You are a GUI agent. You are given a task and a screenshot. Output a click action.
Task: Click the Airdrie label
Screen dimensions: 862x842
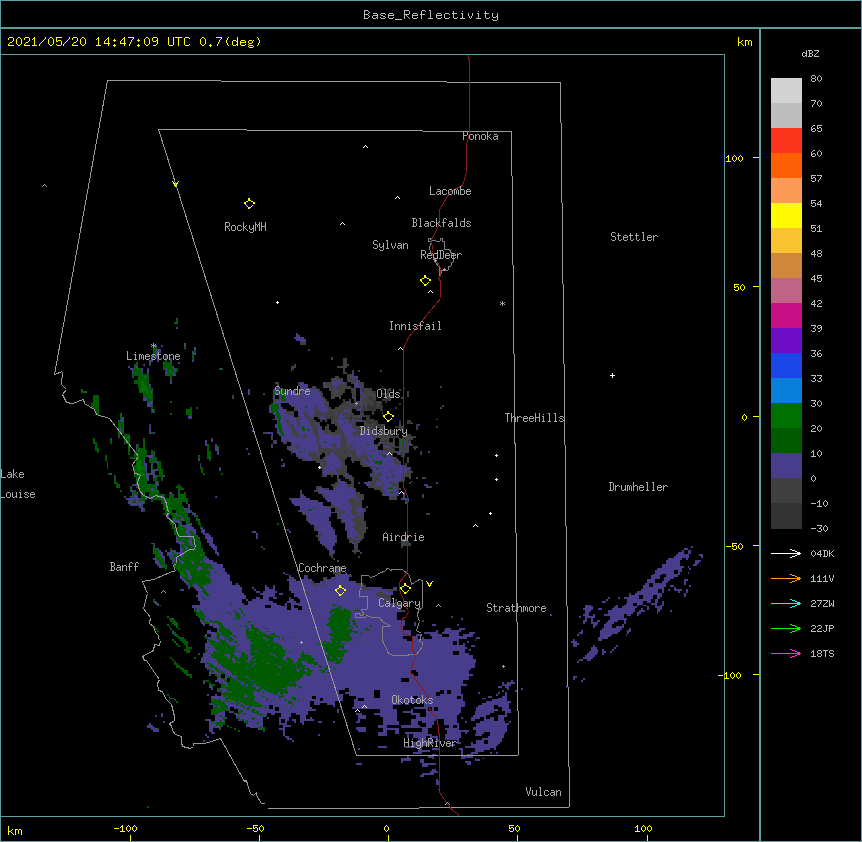(404, 537)
